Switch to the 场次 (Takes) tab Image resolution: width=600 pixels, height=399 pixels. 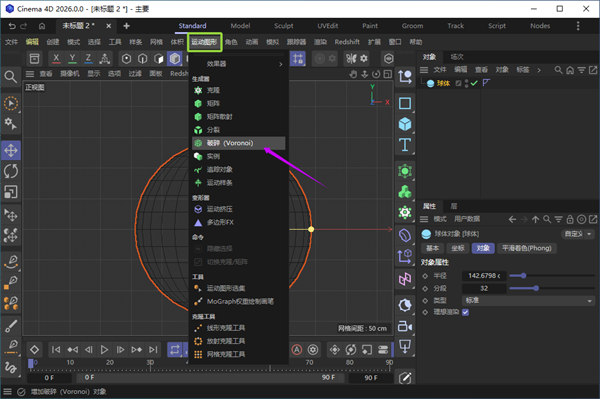[457, 57]
